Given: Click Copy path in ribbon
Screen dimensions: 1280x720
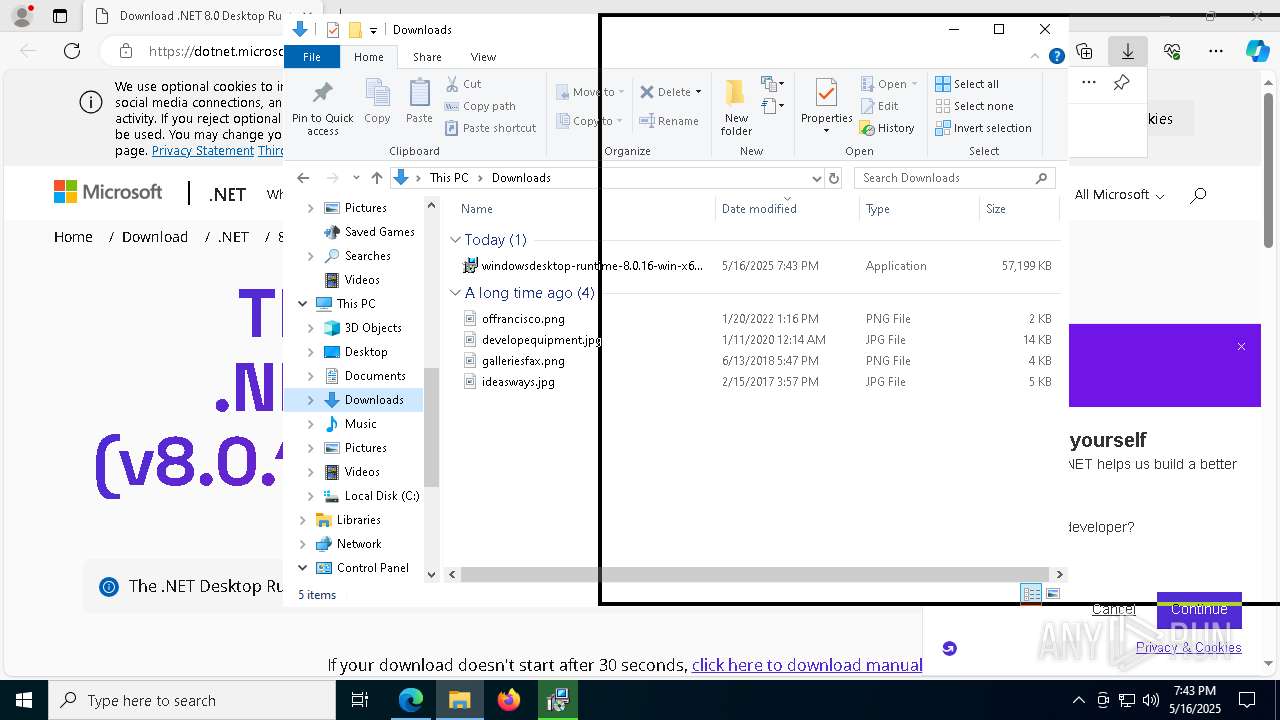Looking at the screenshot, I should pyautogui.click(x=480, y=106).
